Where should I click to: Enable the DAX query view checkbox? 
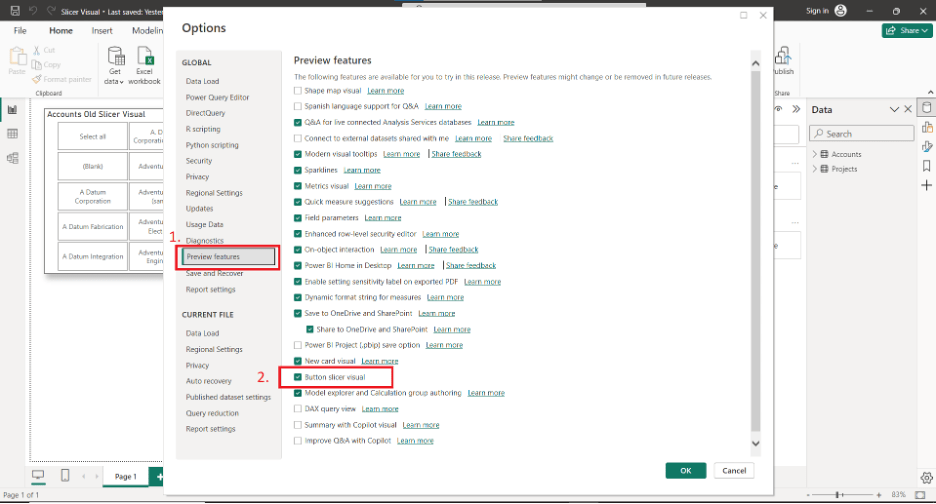pos(298,408)
